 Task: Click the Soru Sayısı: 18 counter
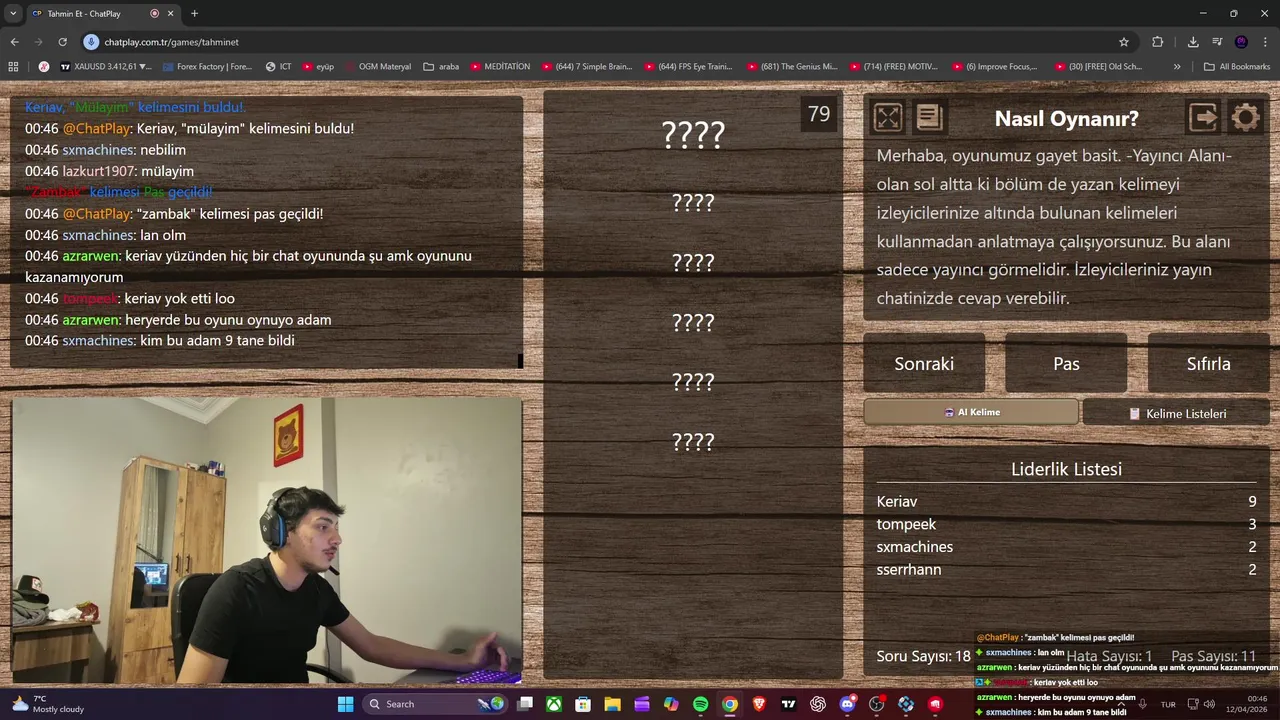(924, 656)
